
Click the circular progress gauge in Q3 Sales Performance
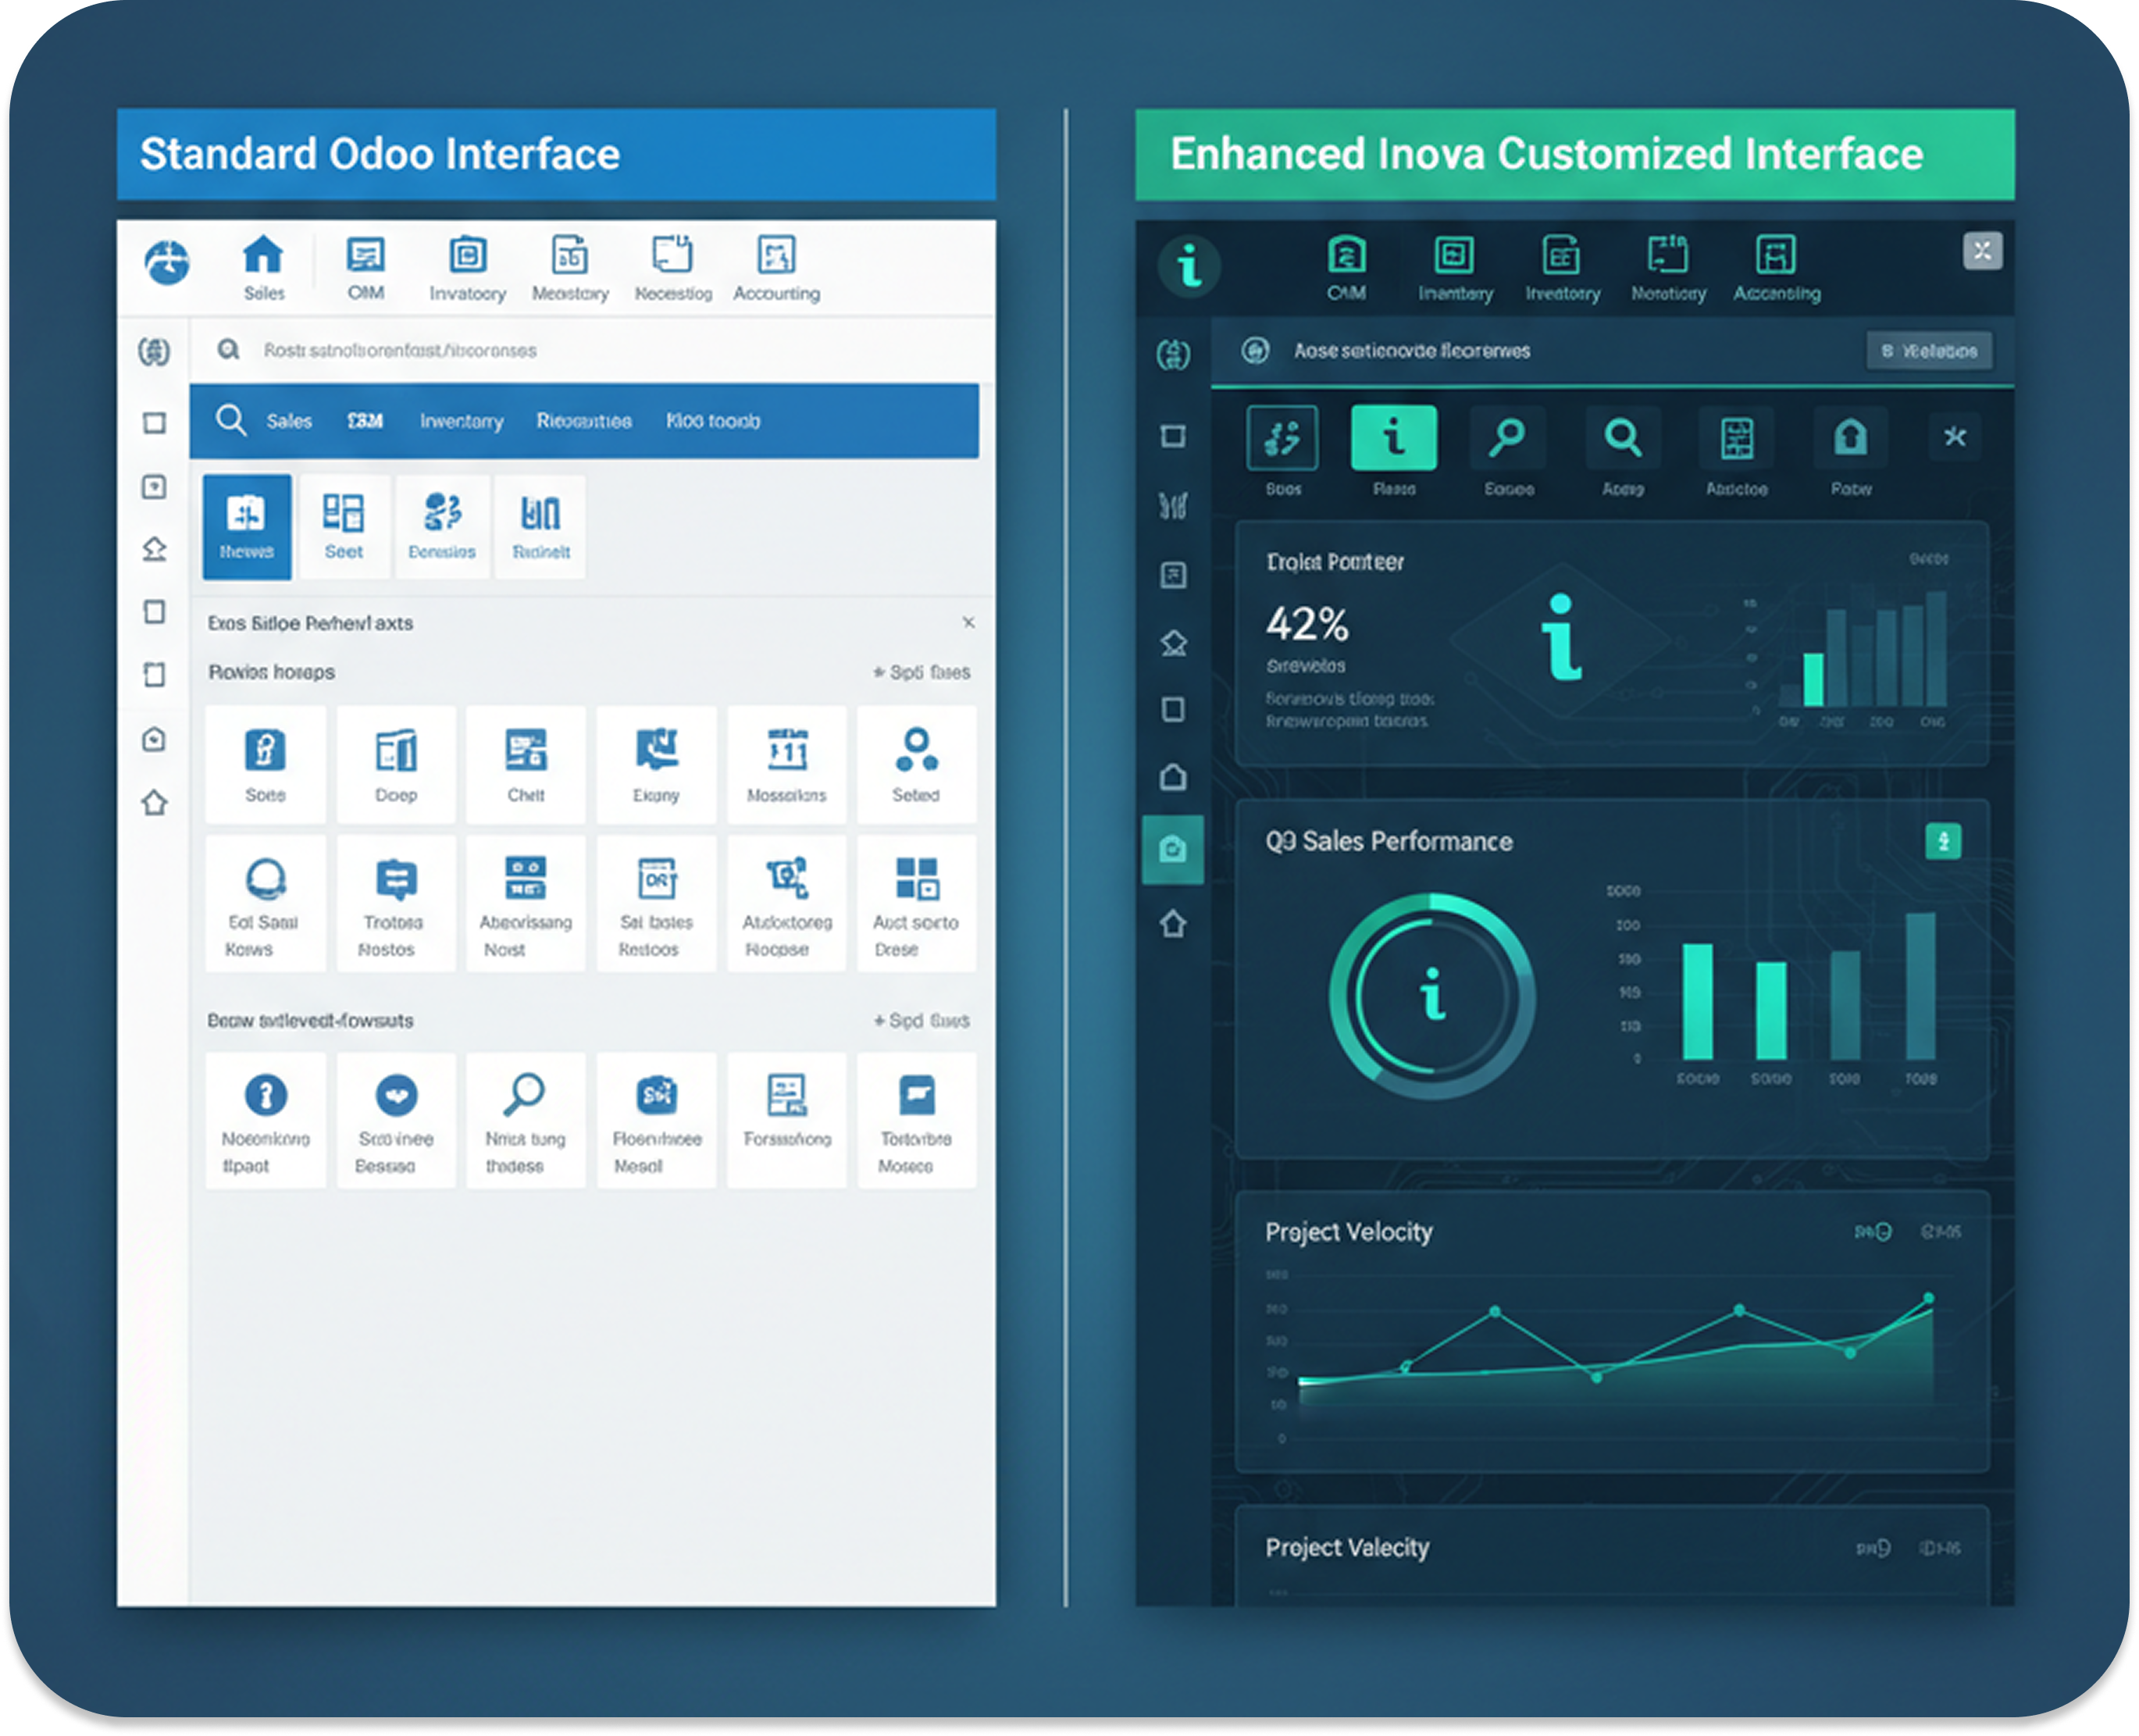coord(1432,997)
